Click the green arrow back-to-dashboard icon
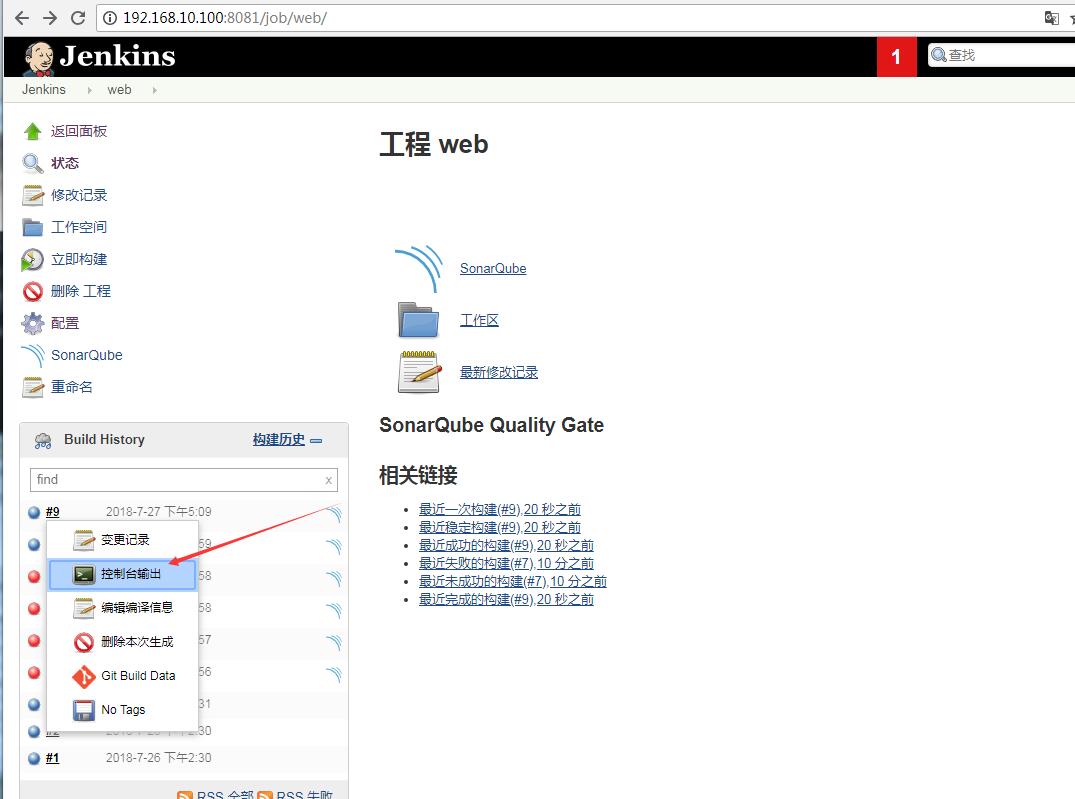The height and width of the screenshot is (799, 1075). (x=33, y=131)
